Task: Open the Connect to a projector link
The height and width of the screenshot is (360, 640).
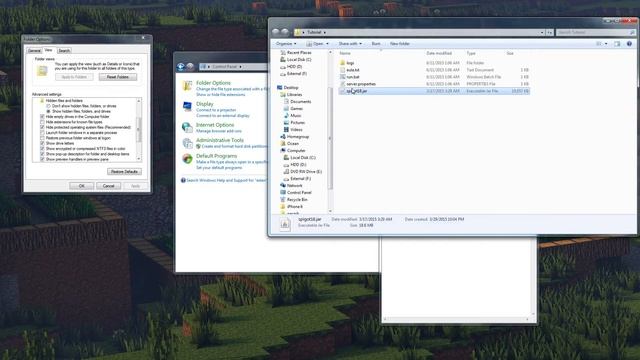Action: 216,110
